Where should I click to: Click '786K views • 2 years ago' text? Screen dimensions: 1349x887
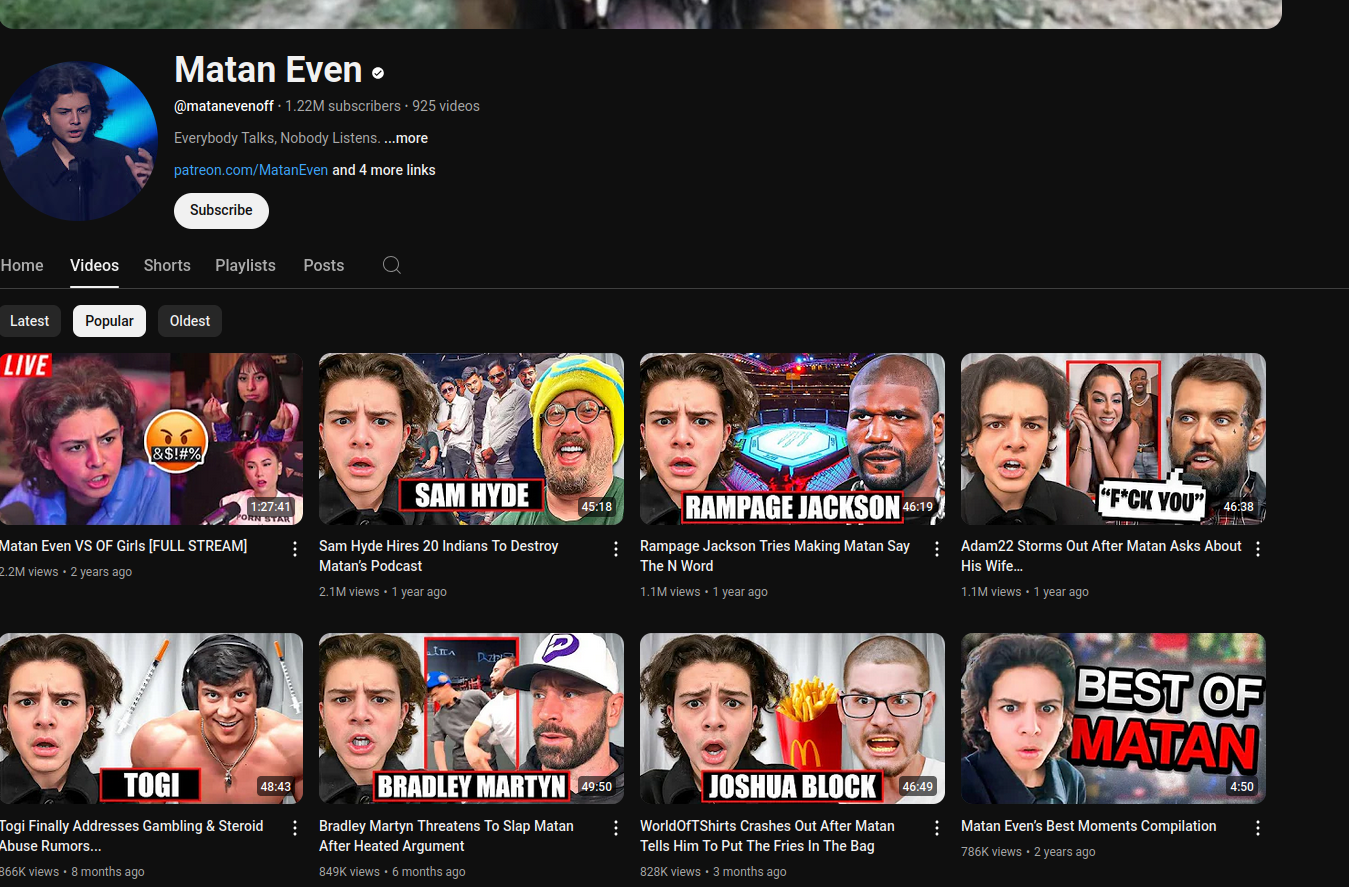1028,852
